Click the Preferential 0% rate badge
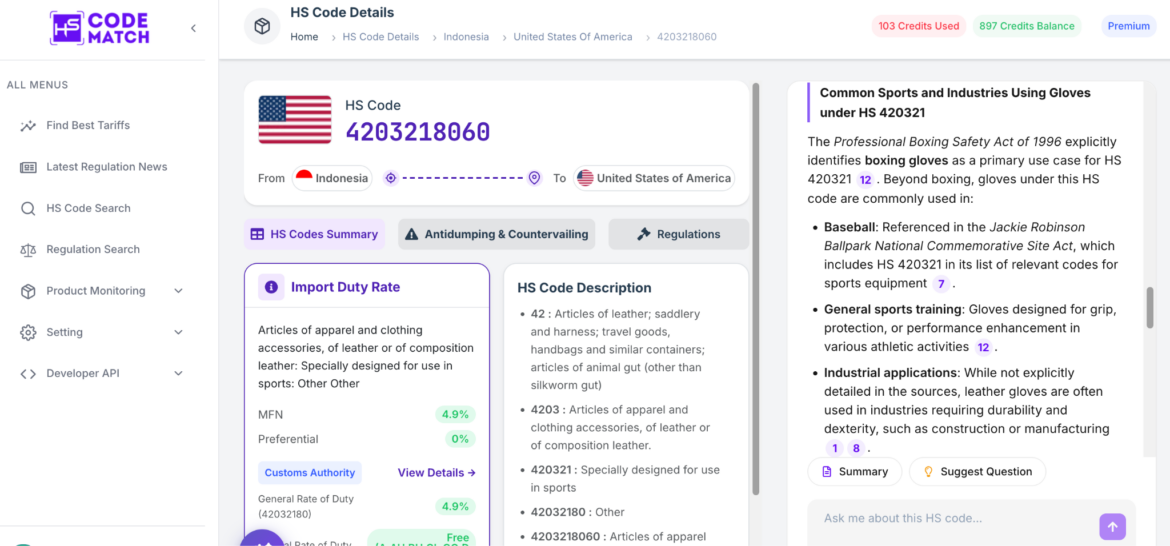This screenshot has width=1170, height=546. tap(460, 439)
